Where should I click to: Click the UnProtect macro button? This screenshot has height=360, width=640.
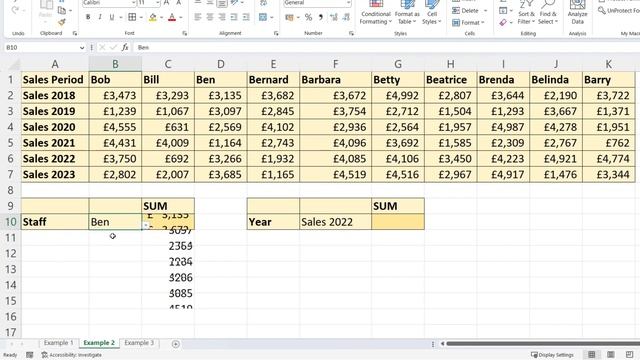pos(618,11)
